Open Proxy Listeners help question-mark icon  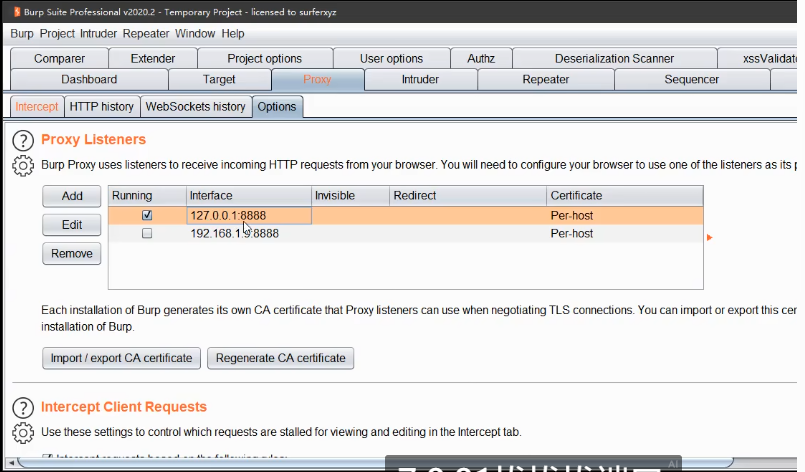pos(23,140)
